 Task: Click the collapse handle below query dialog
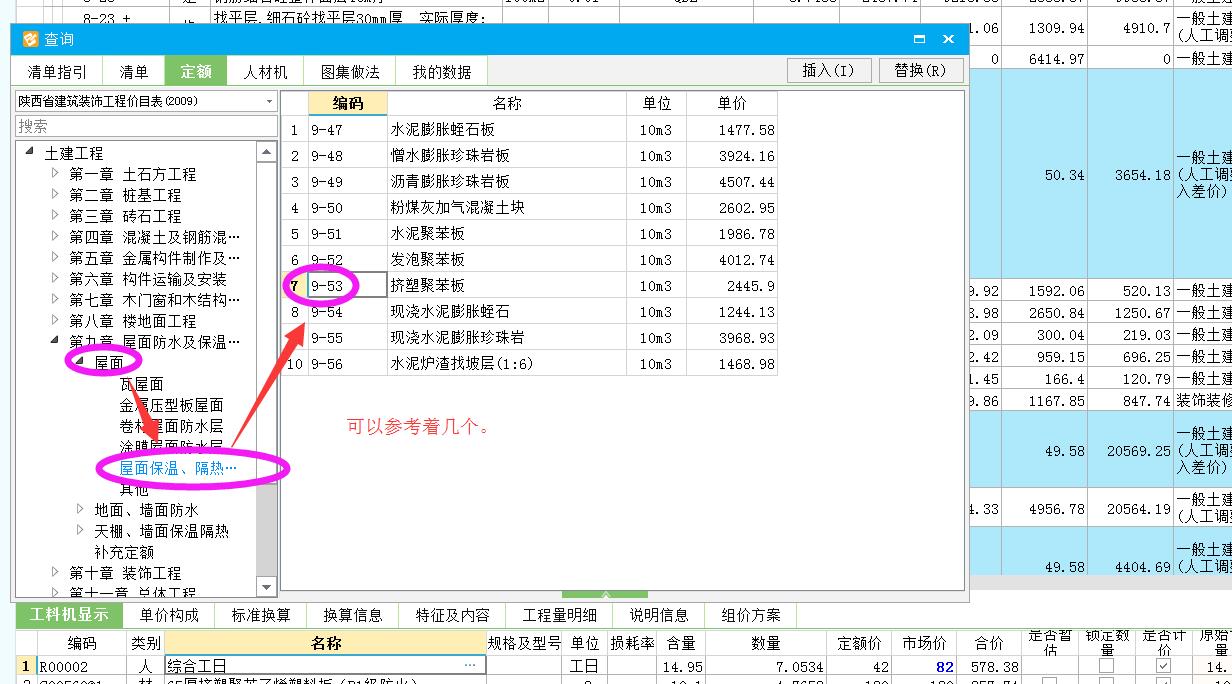coord(605,597)
